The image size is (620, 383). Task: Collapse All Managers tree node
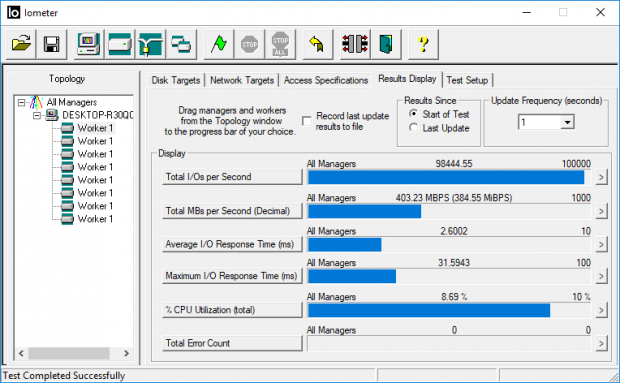tap(21, 103)
